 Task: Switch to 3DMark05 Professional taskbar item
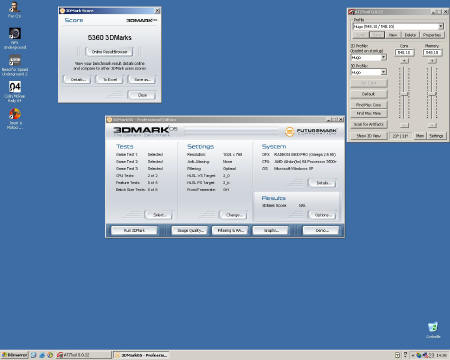141,355
